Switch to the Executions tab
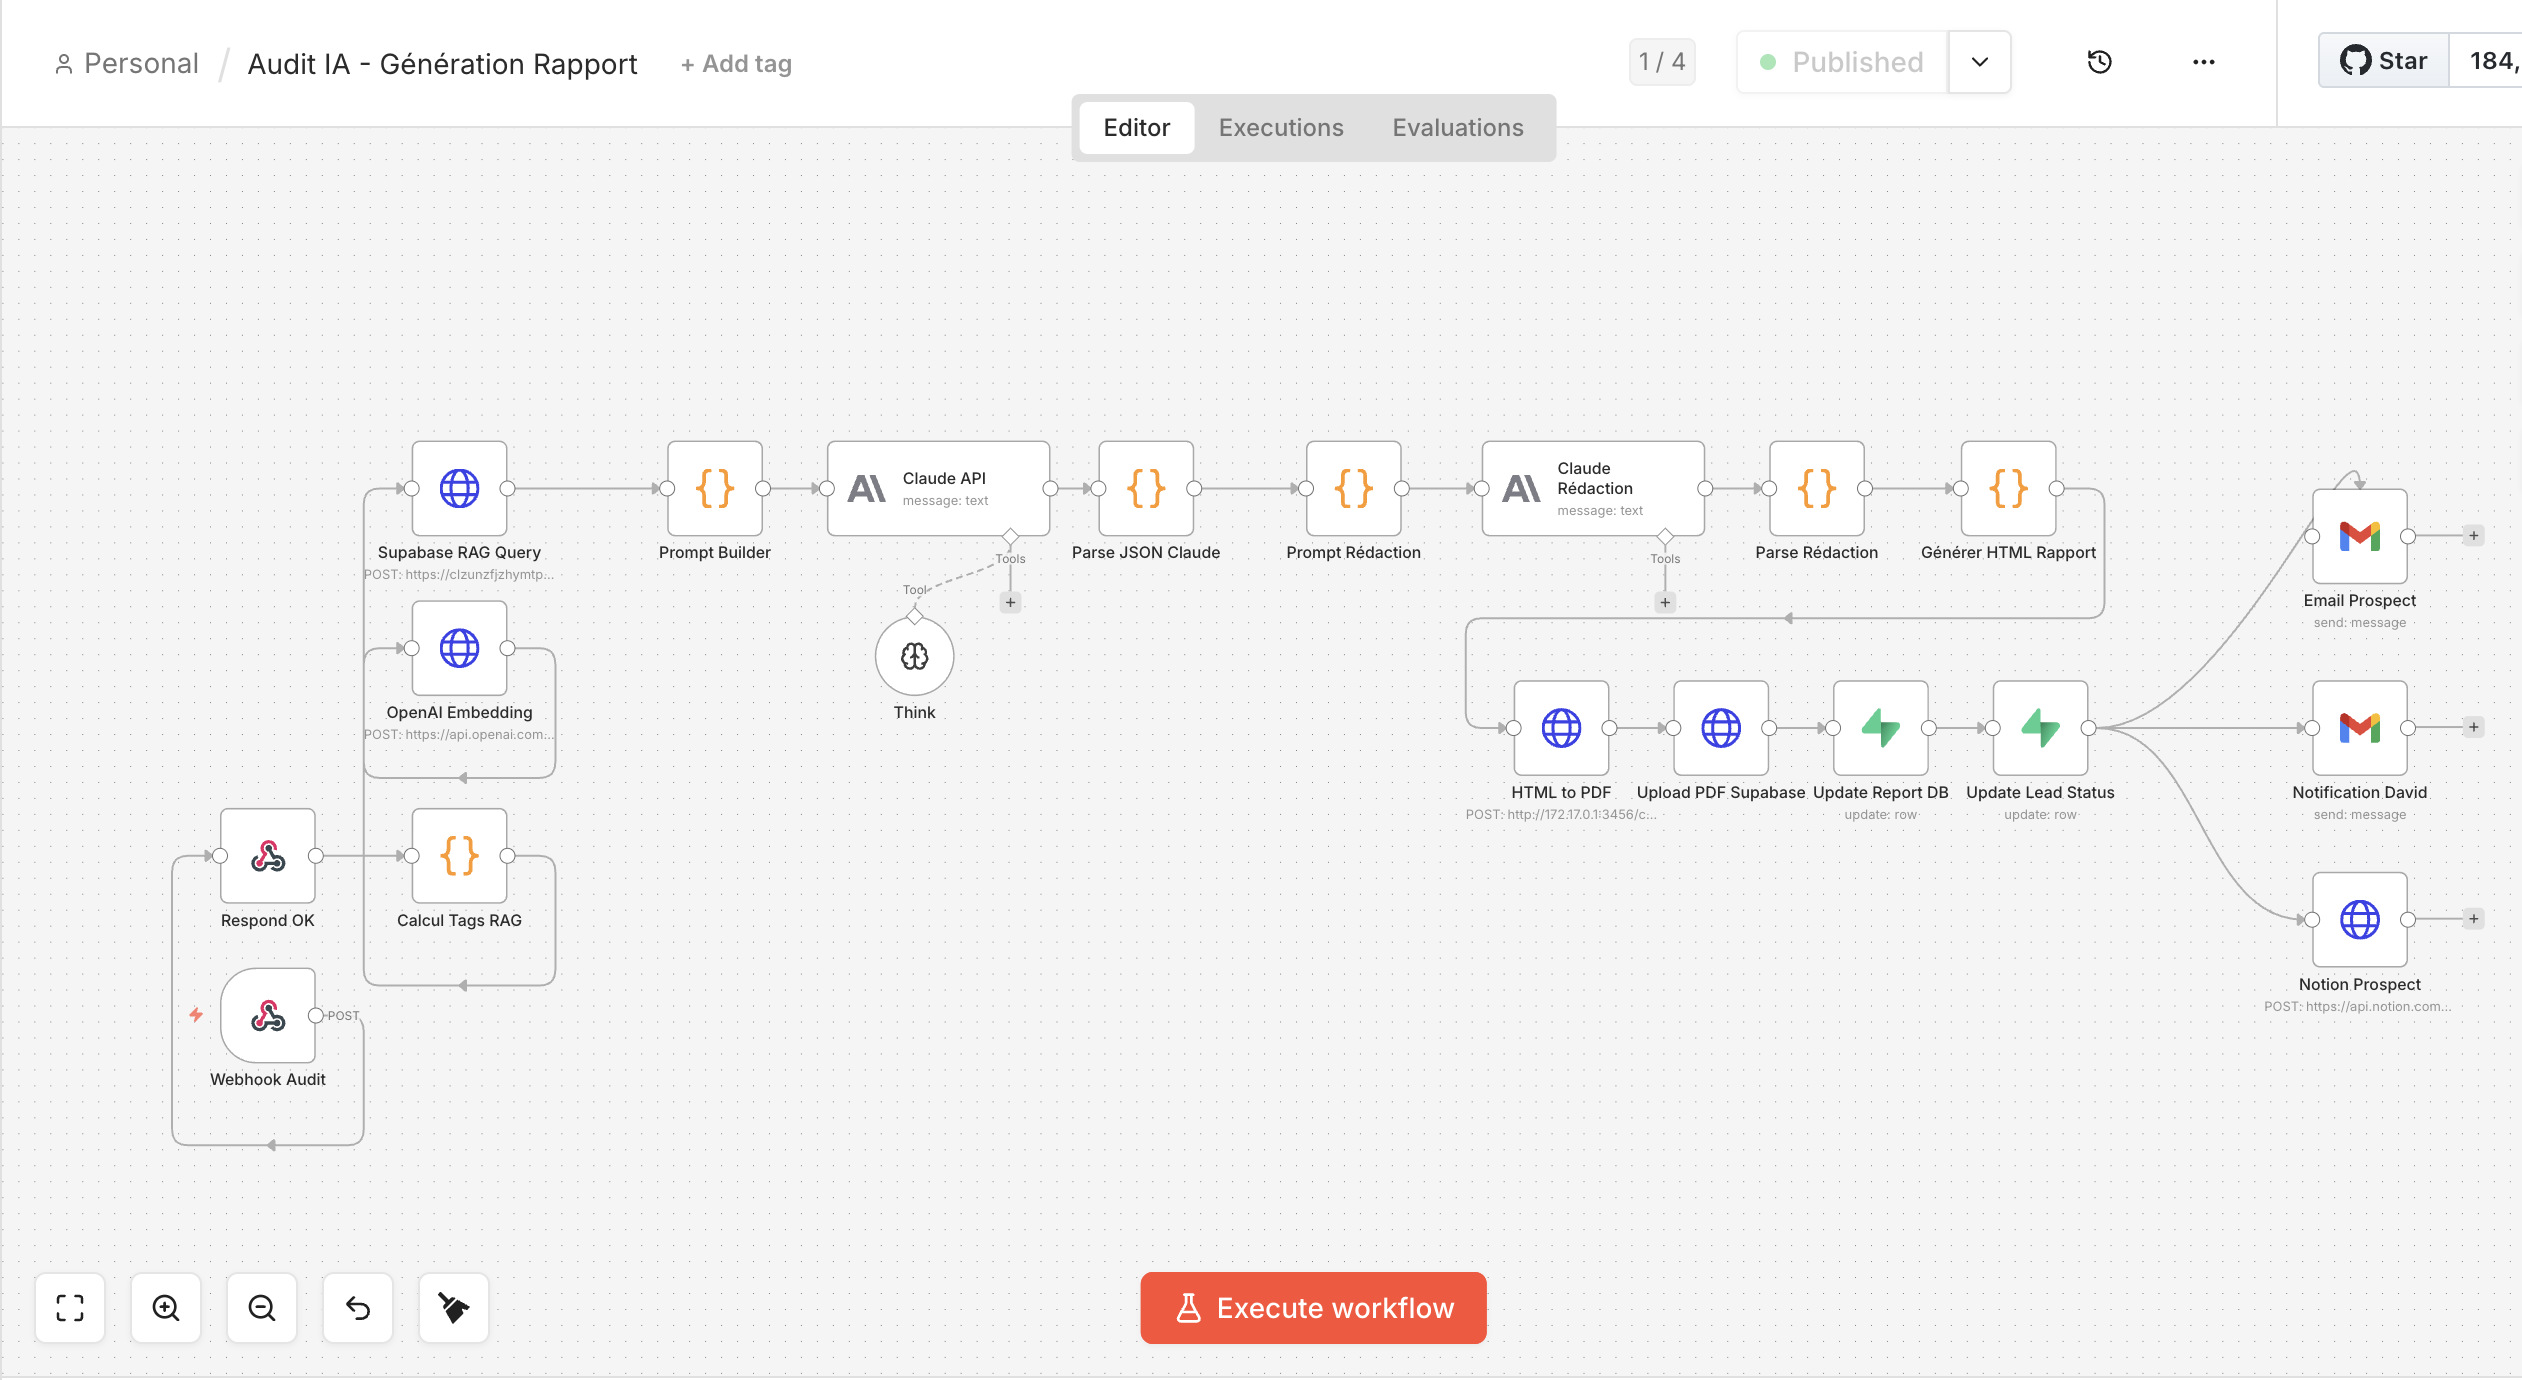 click(x=1280, y=127)
